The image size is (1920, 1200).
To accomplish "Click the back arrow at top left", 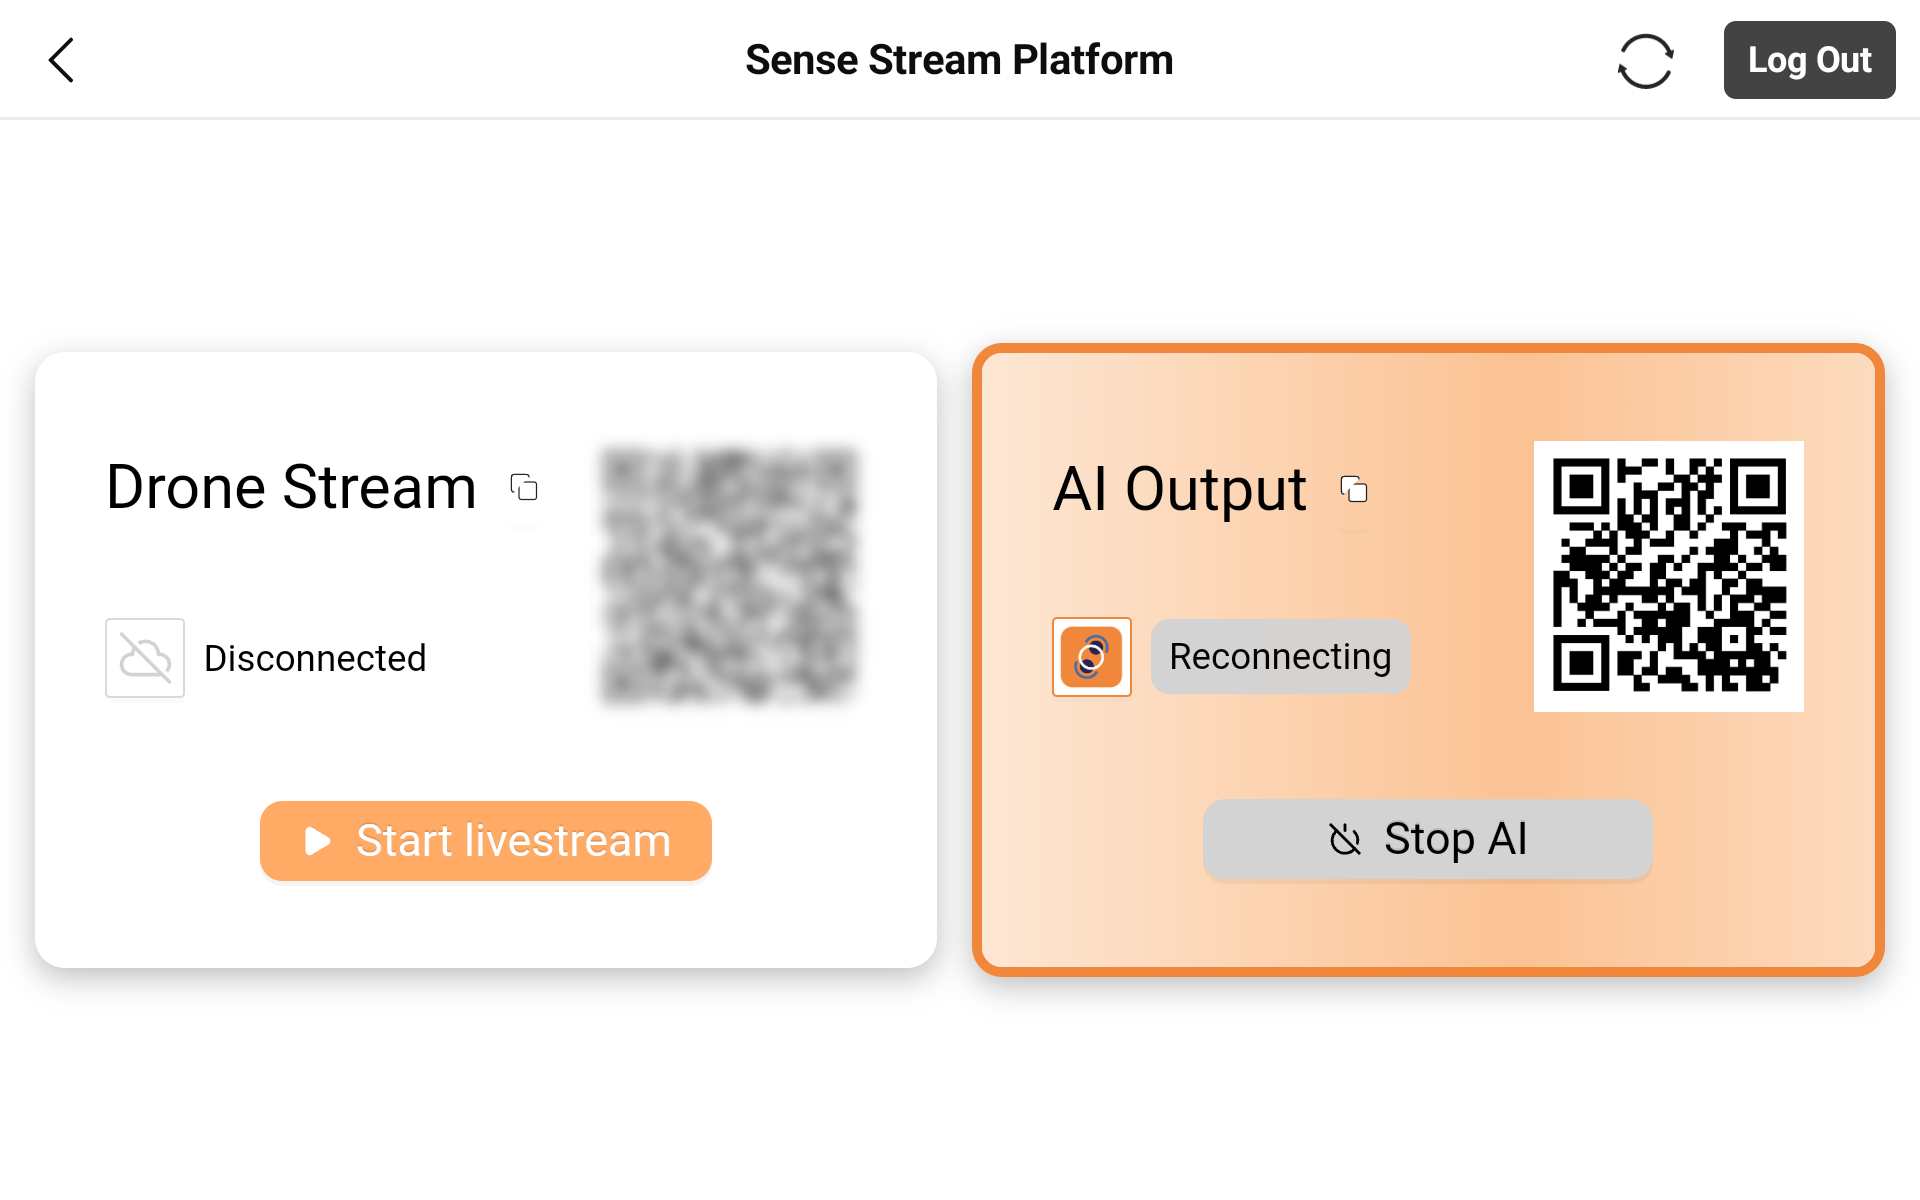I will click(61, 59).
